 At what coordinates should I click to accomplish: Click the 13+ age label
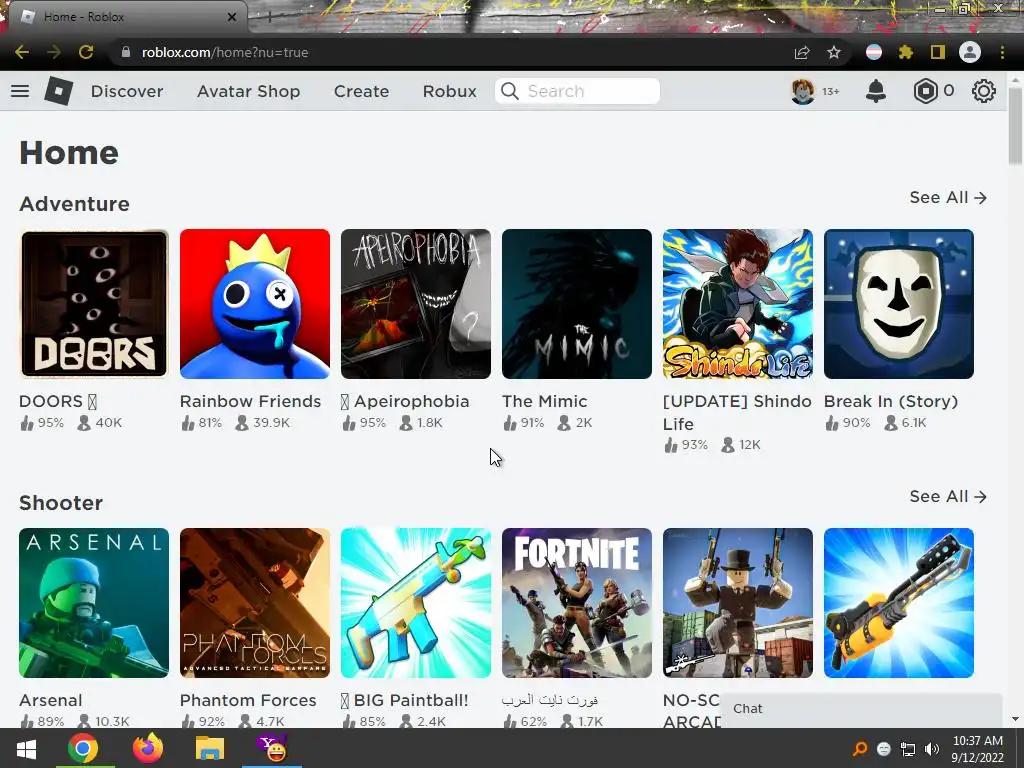830,91
